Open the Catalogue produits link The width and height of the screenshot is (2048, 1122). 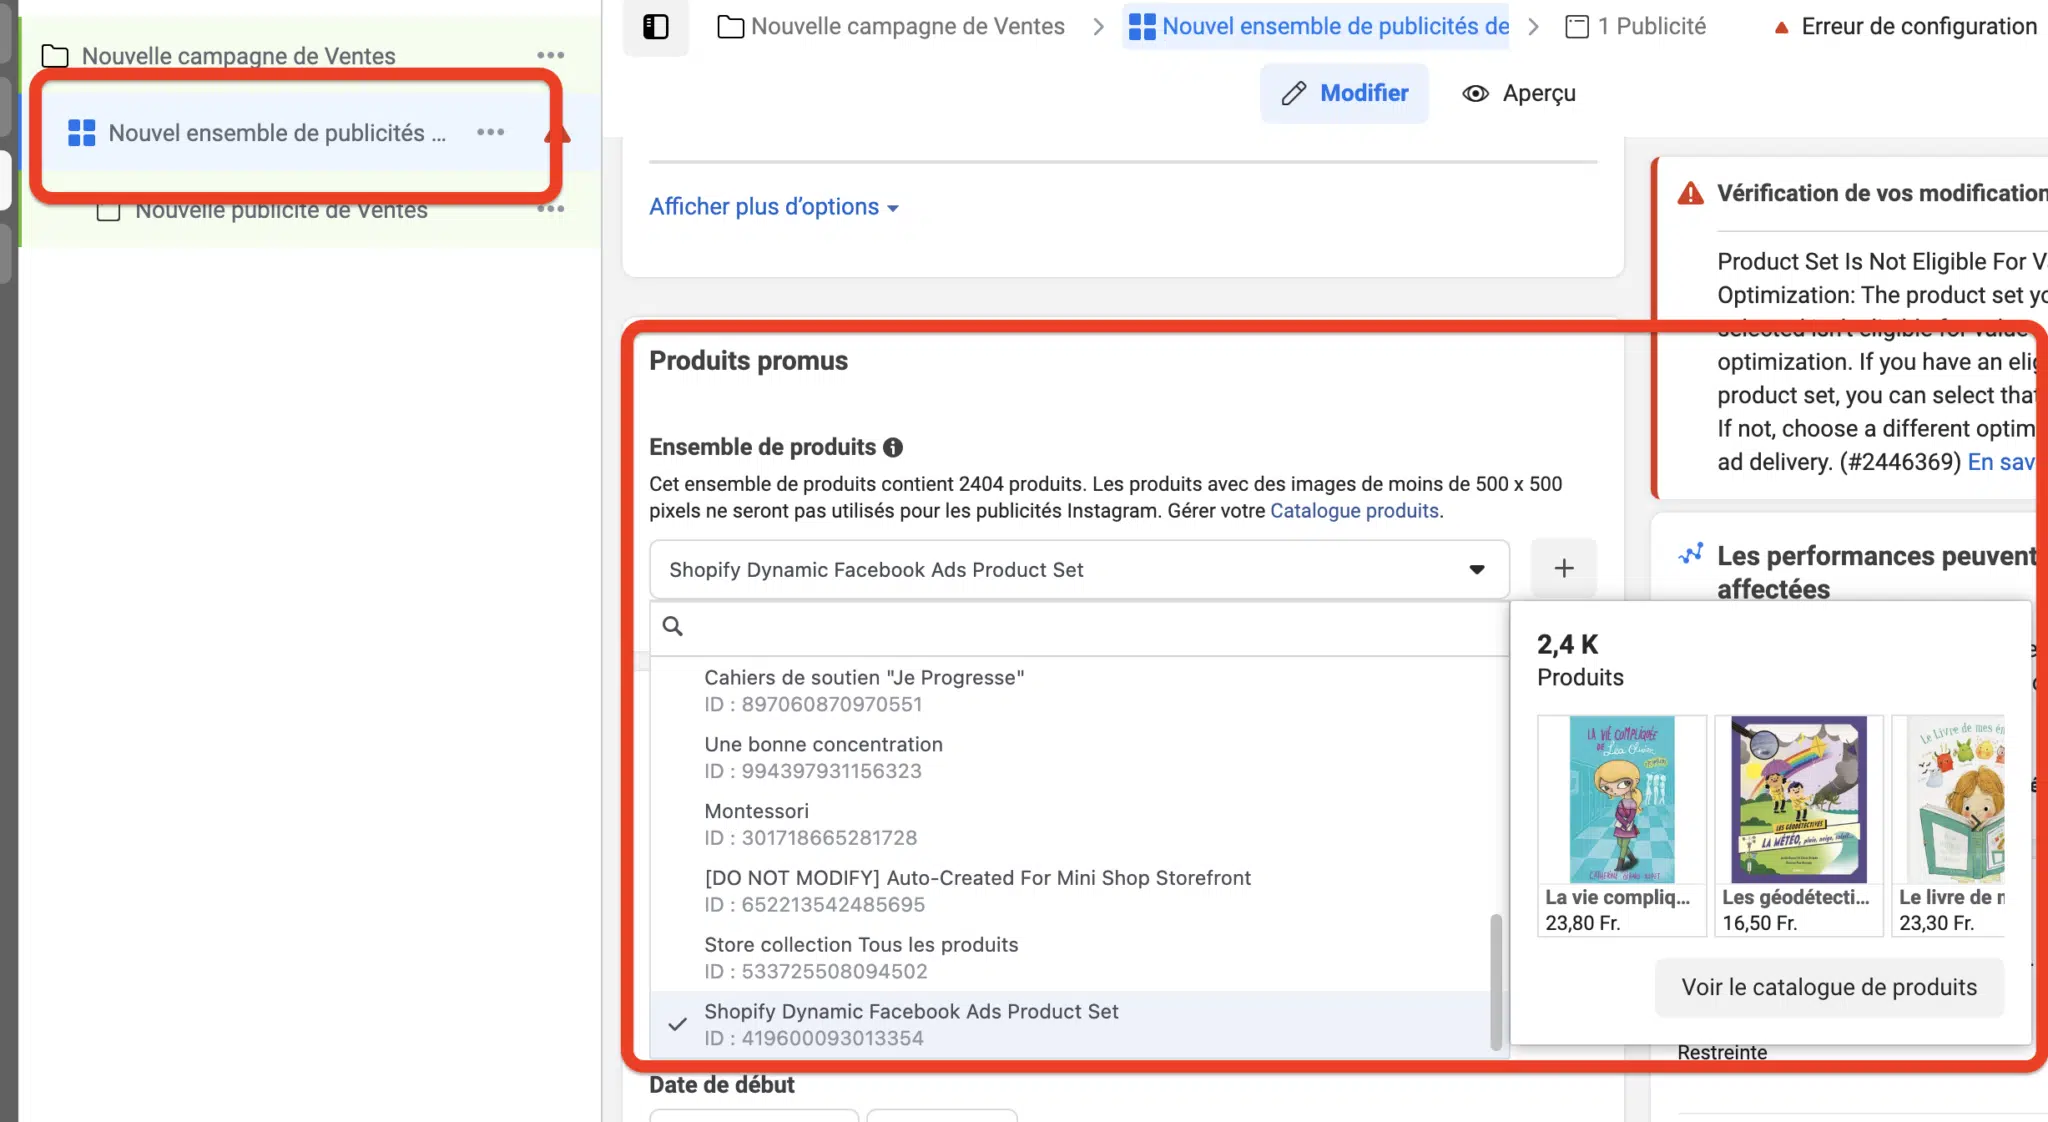pos(1354,511)
